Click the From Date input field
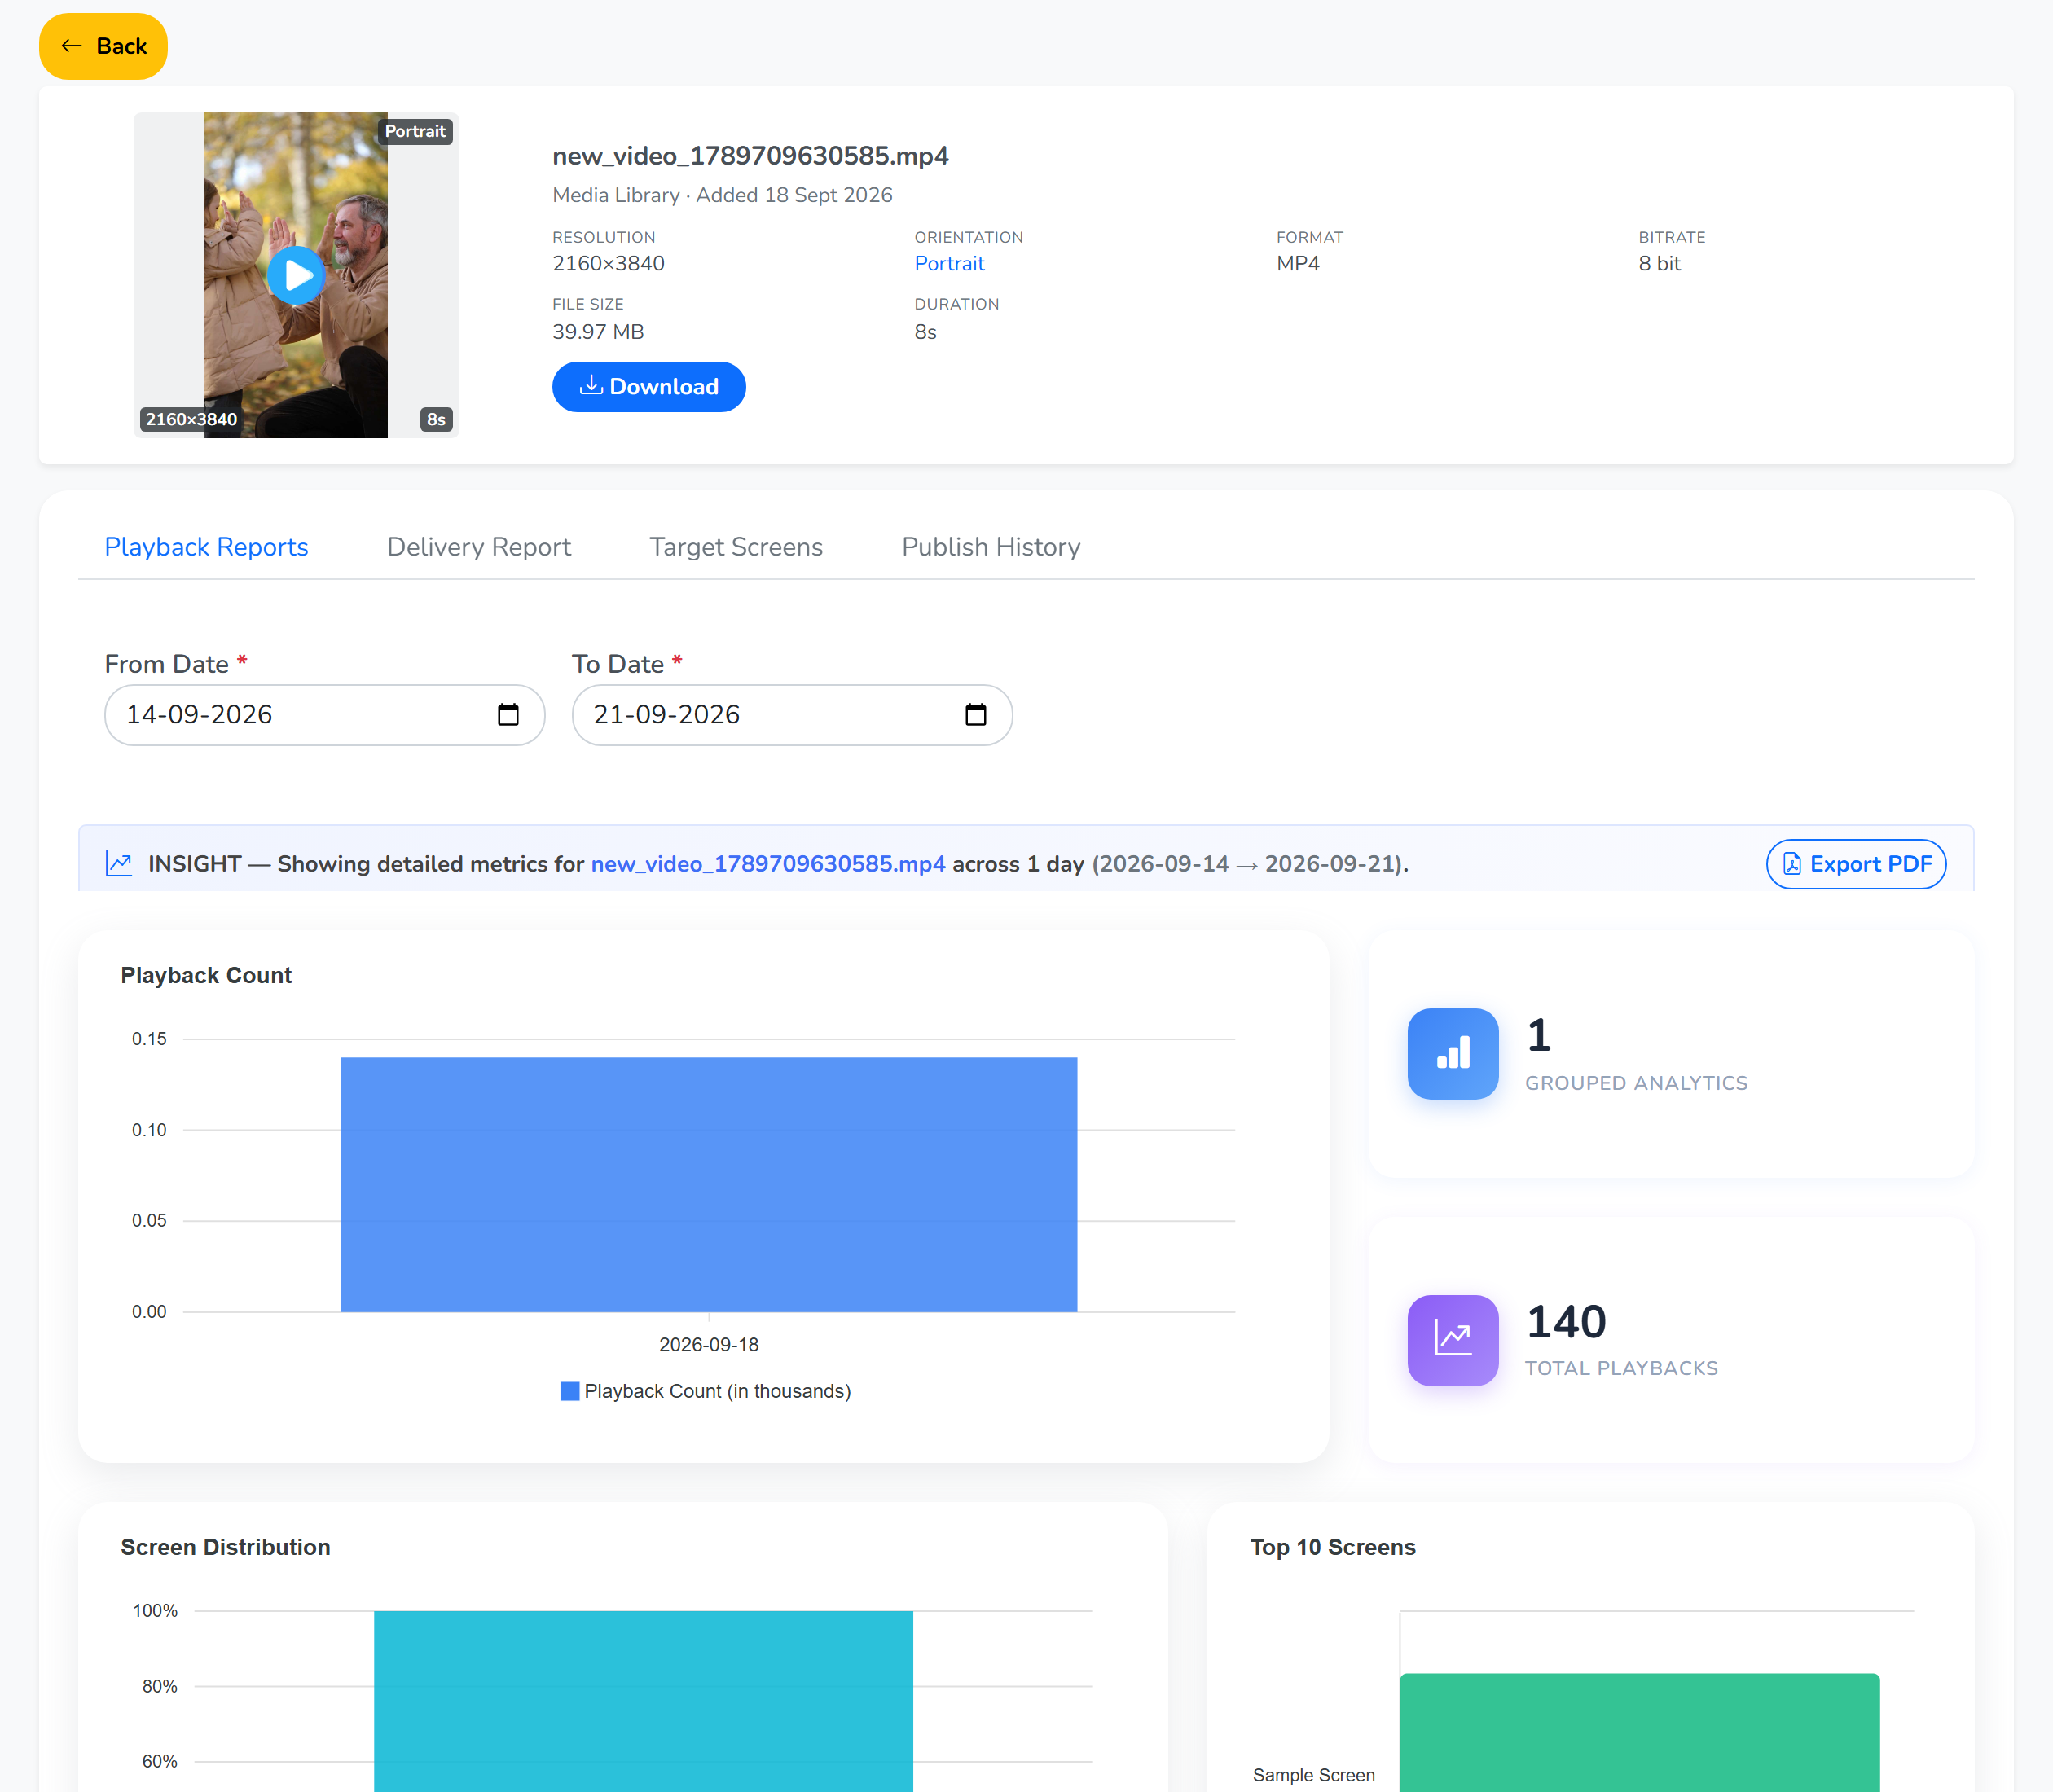 pos(324,715)
